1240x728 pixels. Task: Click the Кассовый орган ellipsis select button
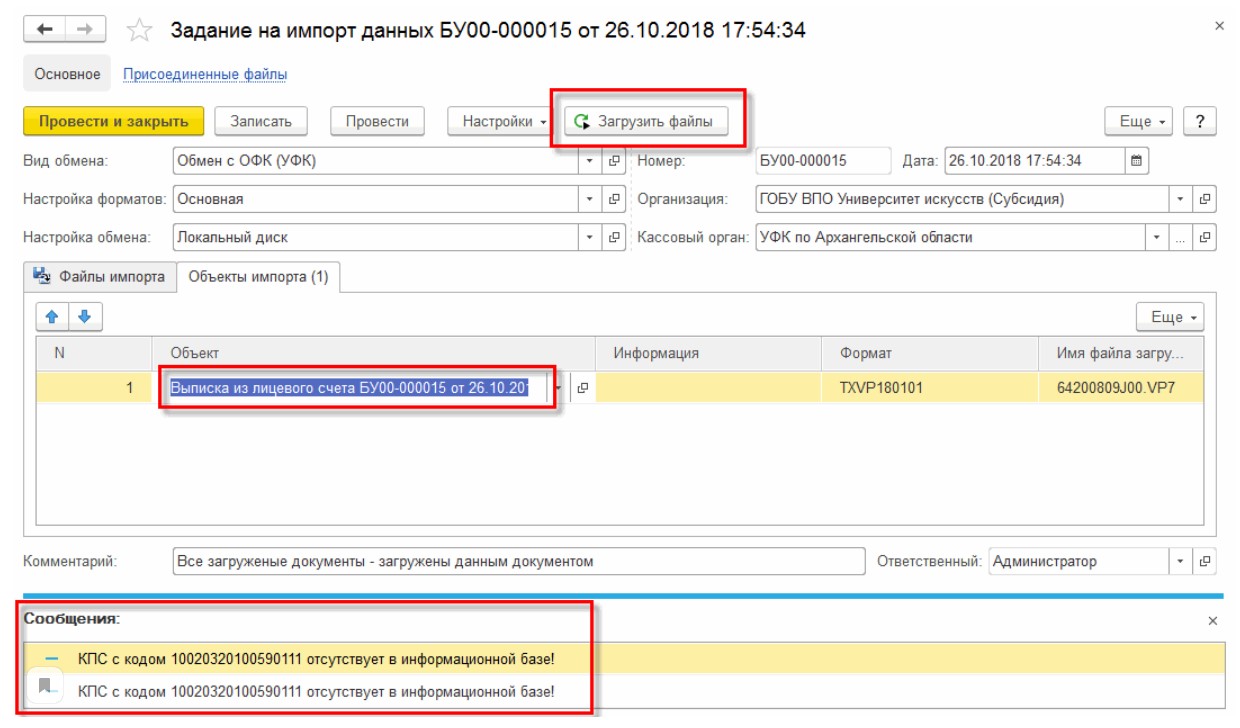coord(1181,238)
